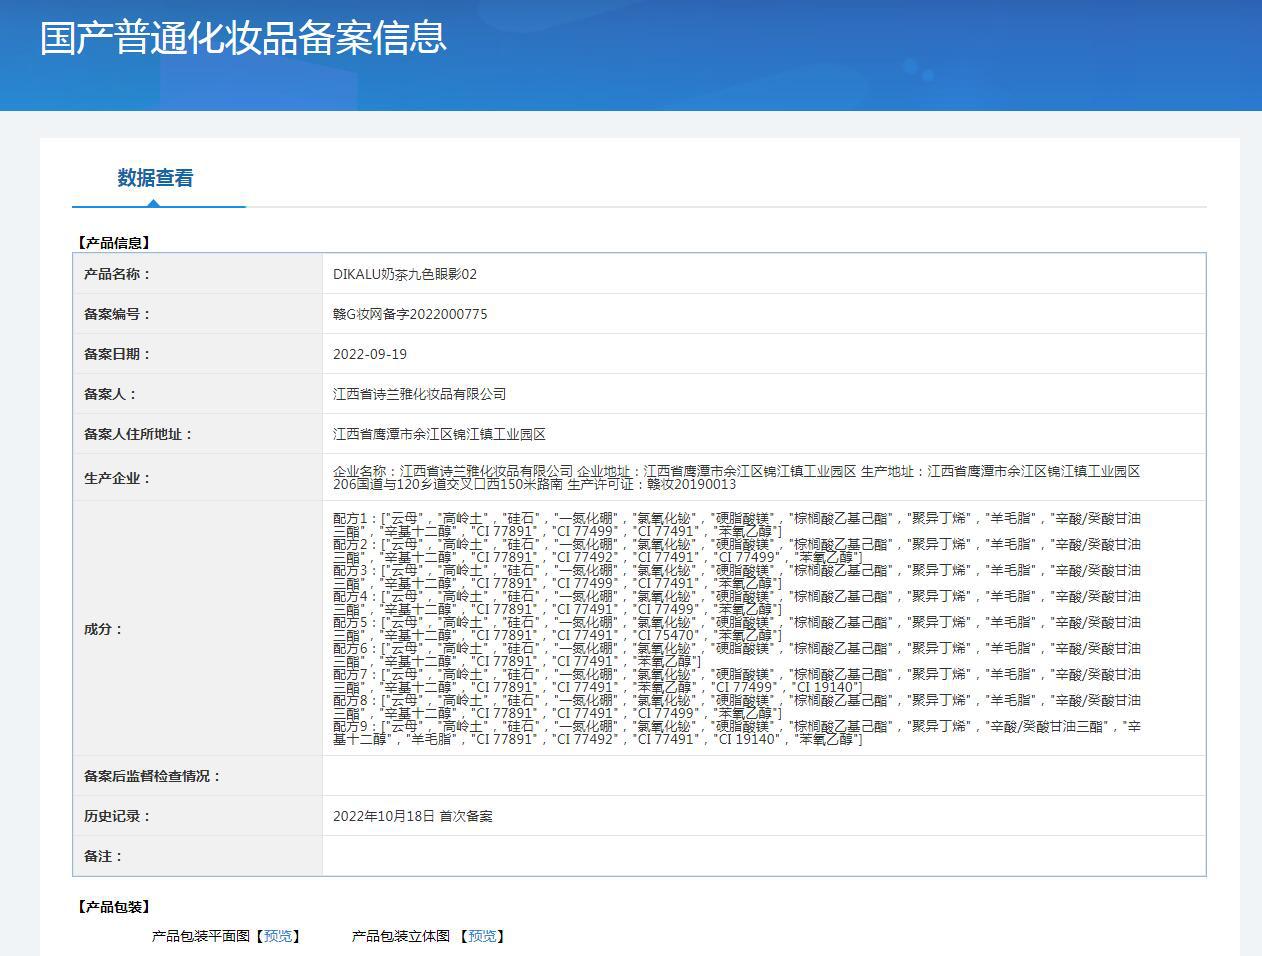Select filer name 江西省诗兰雅化妆品有限公司

(x=420, y=394)
